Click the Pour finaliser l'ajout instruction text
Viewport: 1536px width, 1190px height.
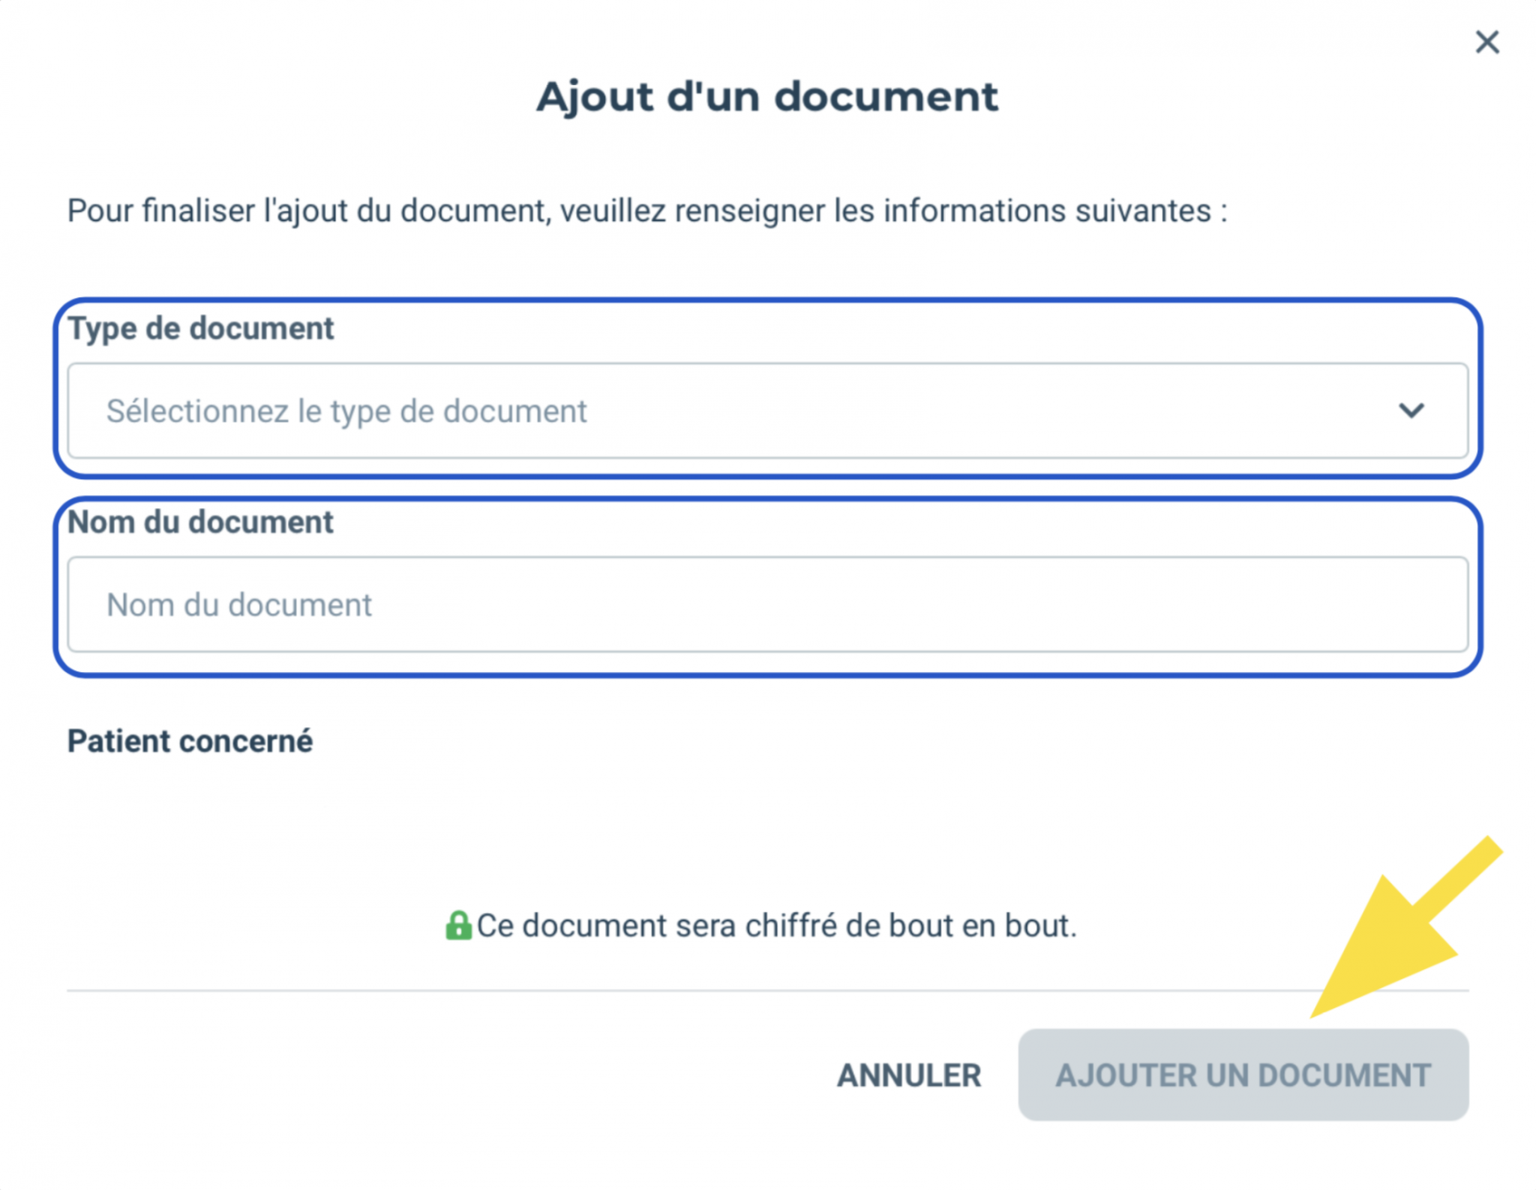(600, 211)
